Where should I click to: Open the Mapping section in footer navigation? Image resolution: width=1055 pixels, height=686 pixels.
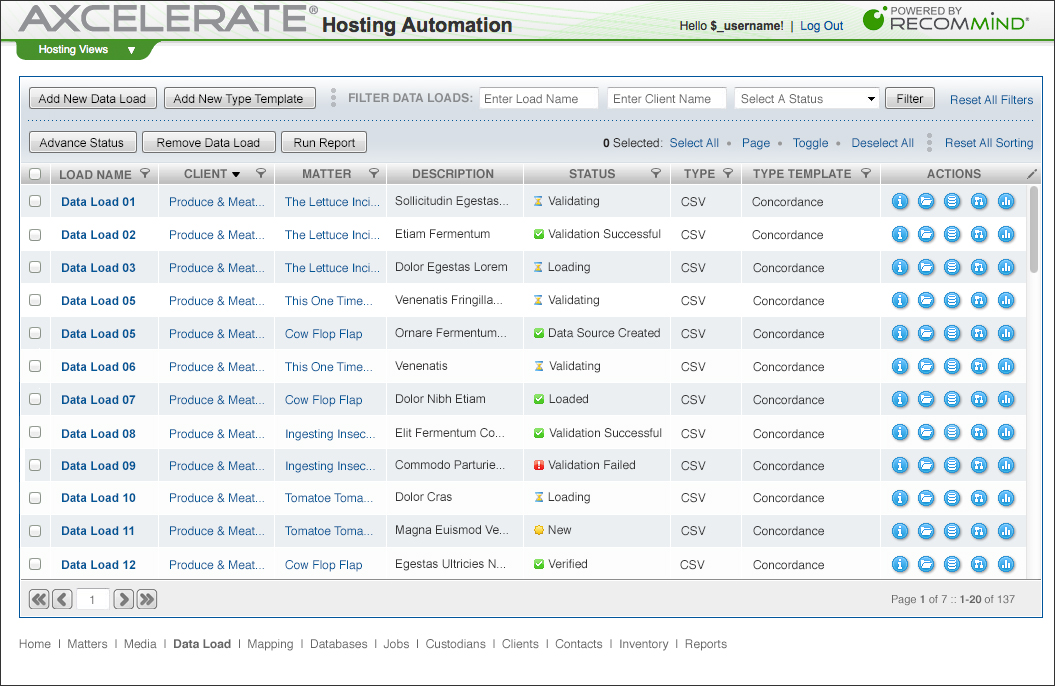[270, 644]
